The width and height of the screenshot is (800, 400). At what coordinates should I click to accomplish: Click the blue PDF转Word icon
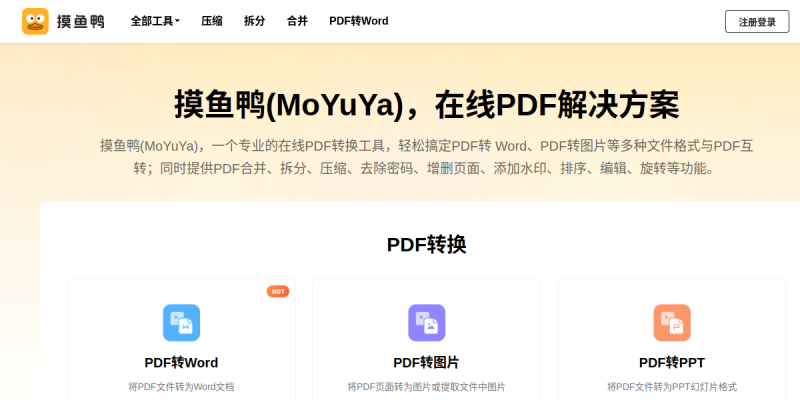[181, 323]
